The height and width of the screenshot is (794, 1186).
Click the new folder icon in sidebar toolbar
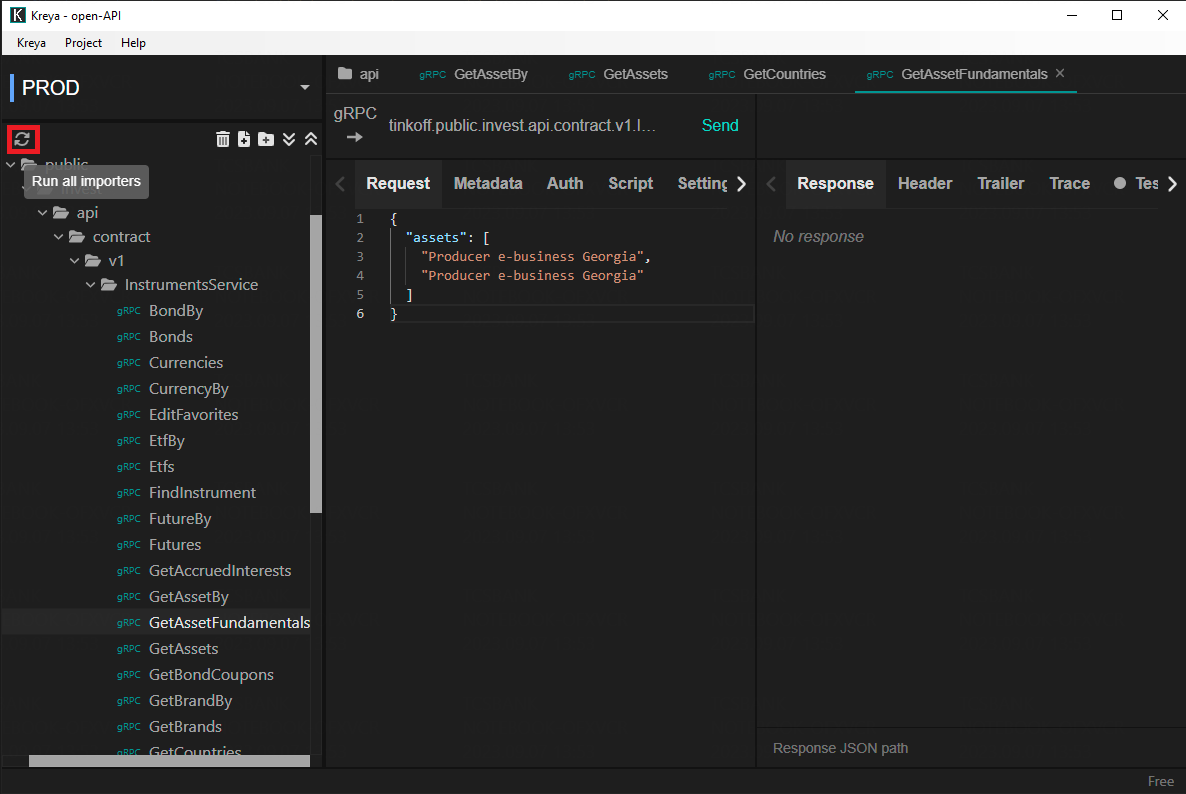[266, 139]
